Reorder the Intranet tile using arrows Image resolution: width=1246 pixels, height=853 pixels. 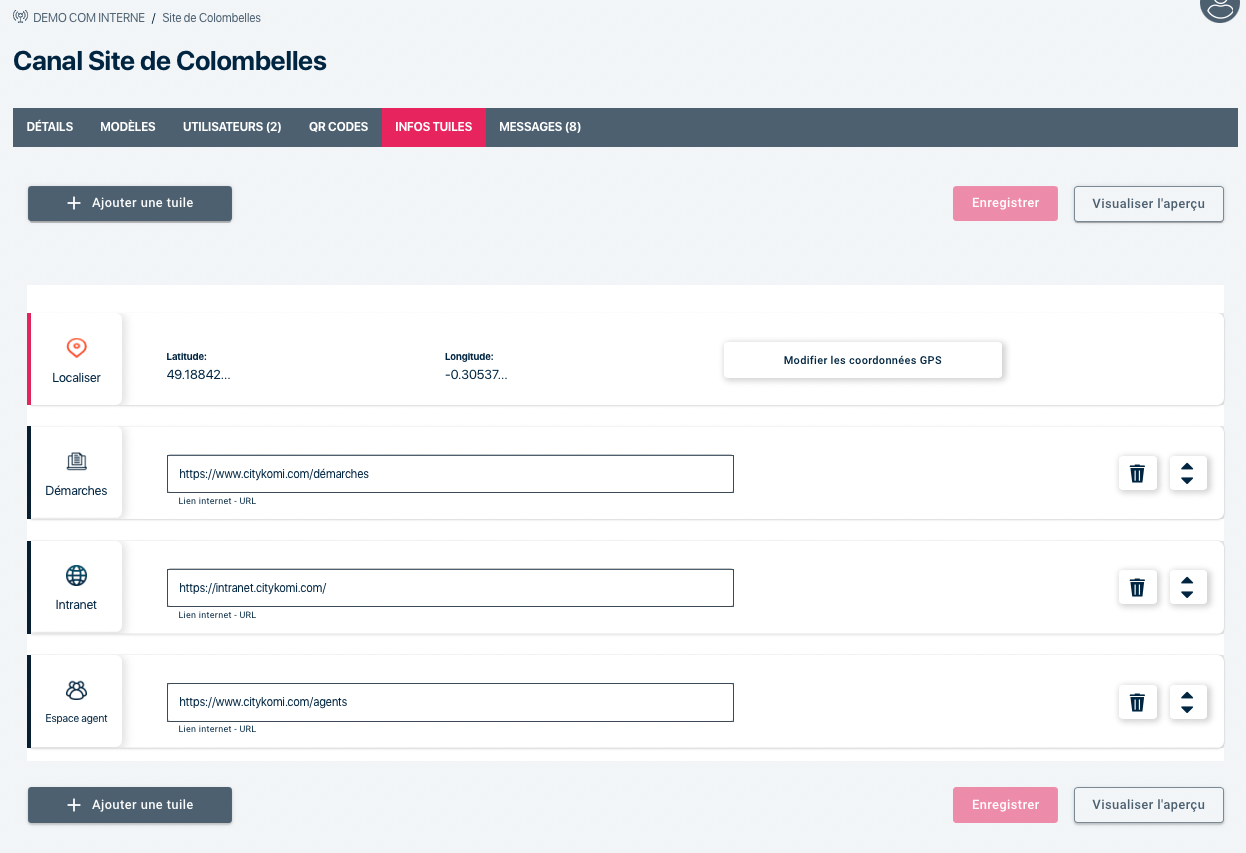pyautogui.click(x=1187, y=588)
